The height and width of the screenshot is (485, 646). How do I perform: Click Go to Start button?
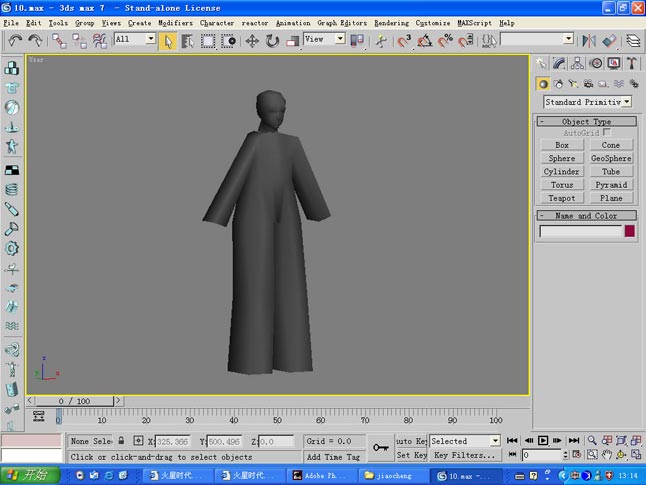(512, 440)
